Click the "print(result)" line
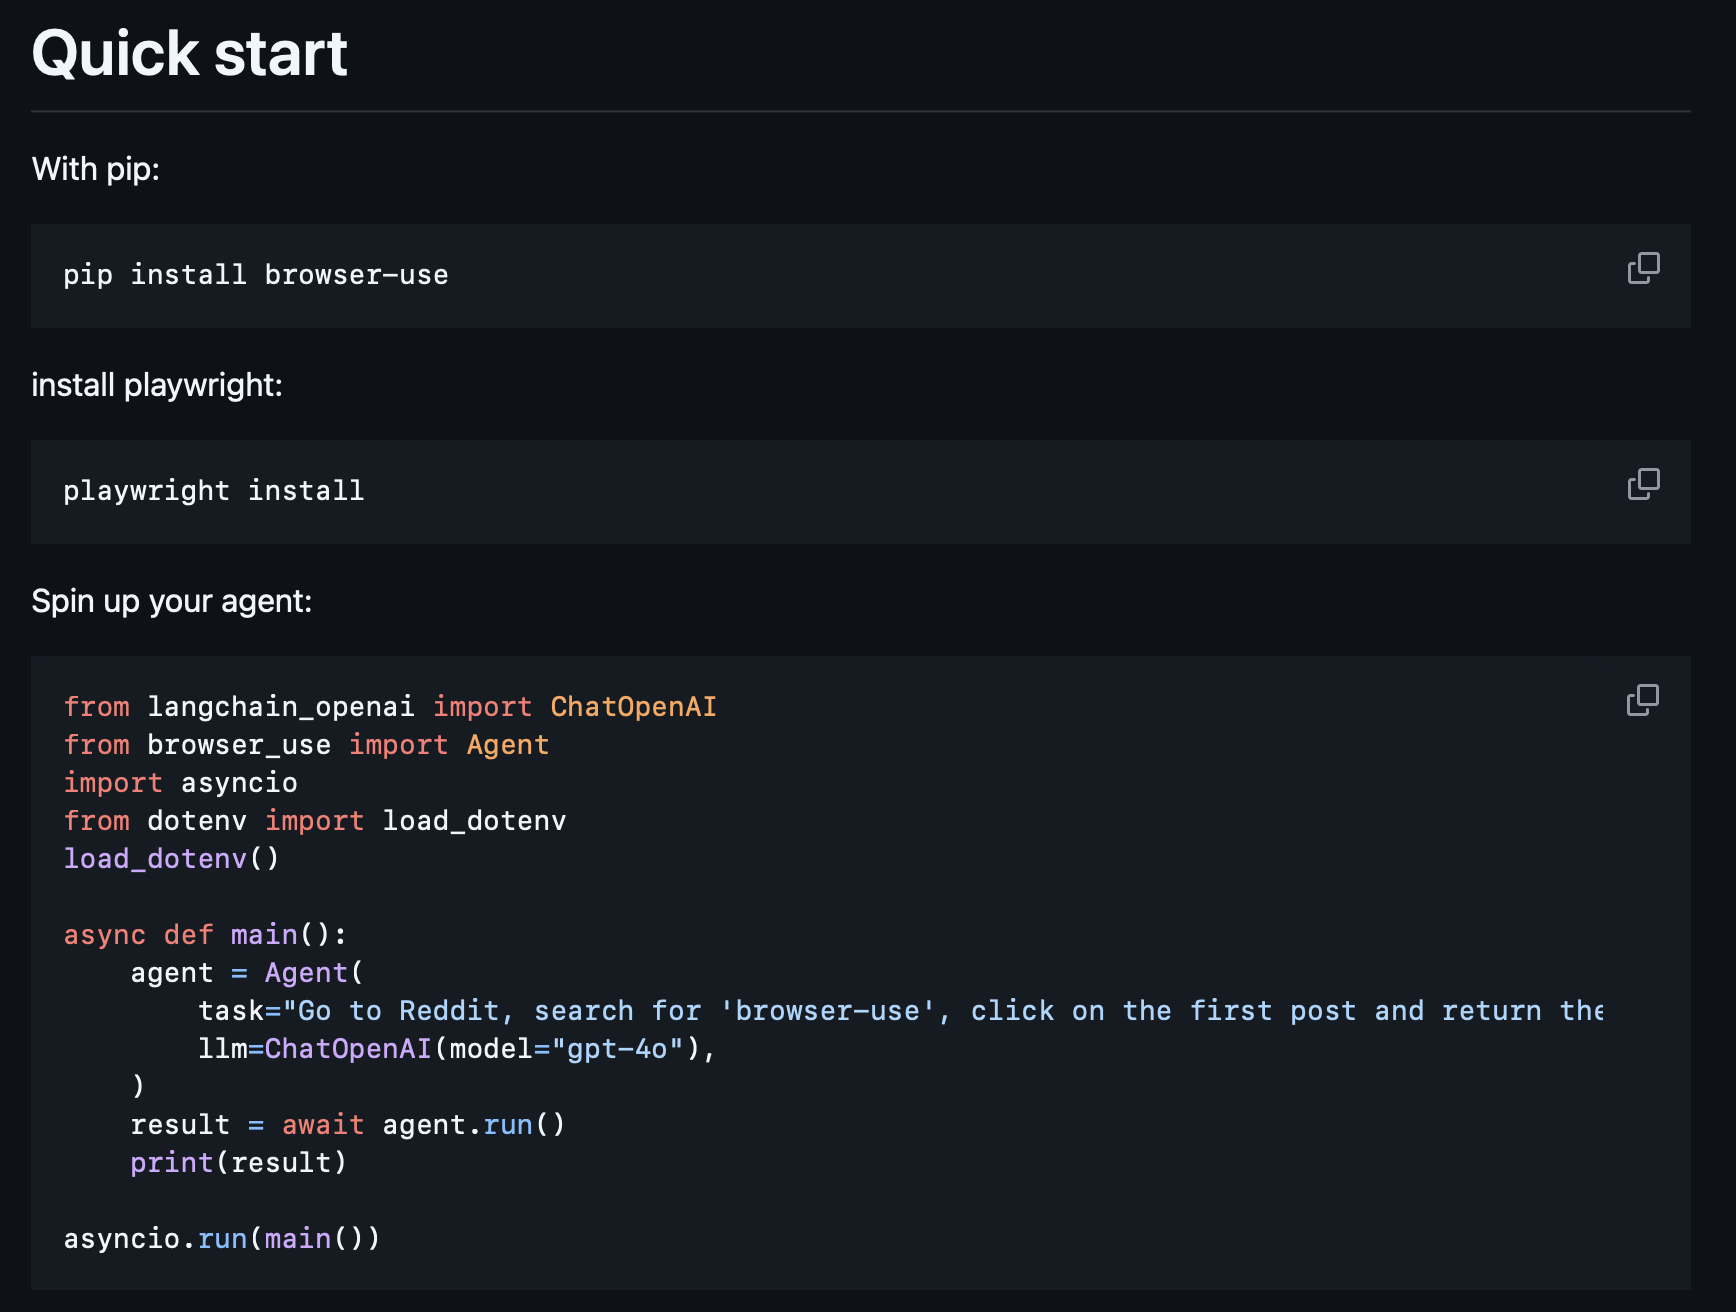Image resolution: width=1736 pixels, height=1312 pixels. (238, 1163)
